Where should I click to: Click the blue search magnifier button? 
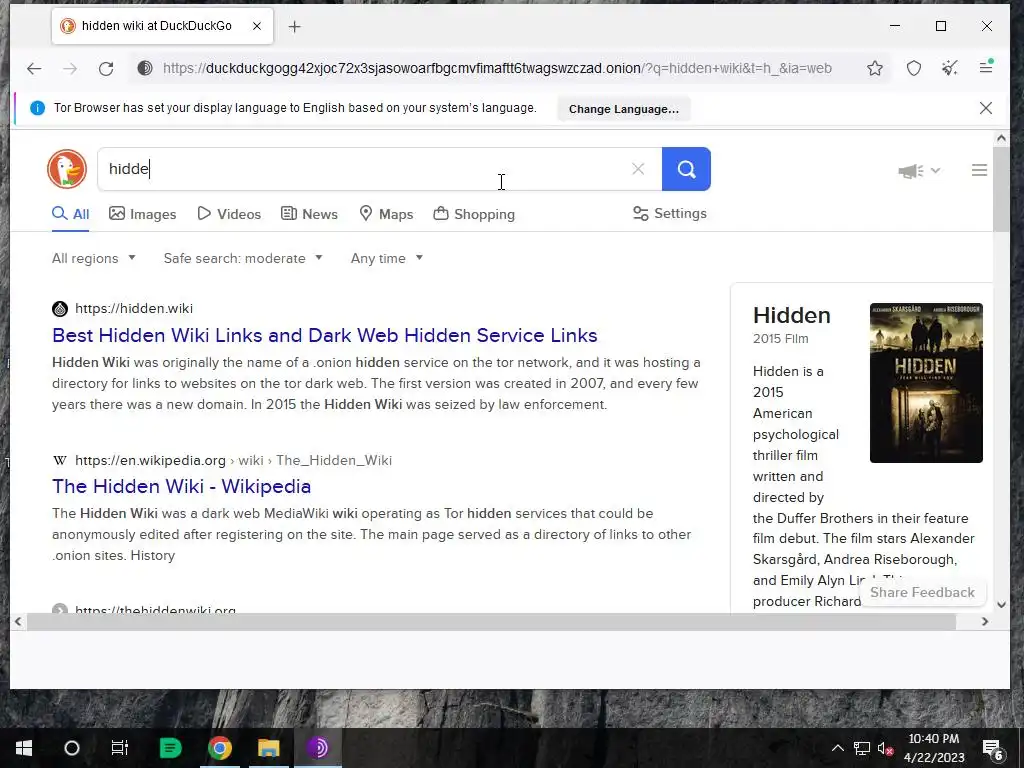tap(686, 169)
